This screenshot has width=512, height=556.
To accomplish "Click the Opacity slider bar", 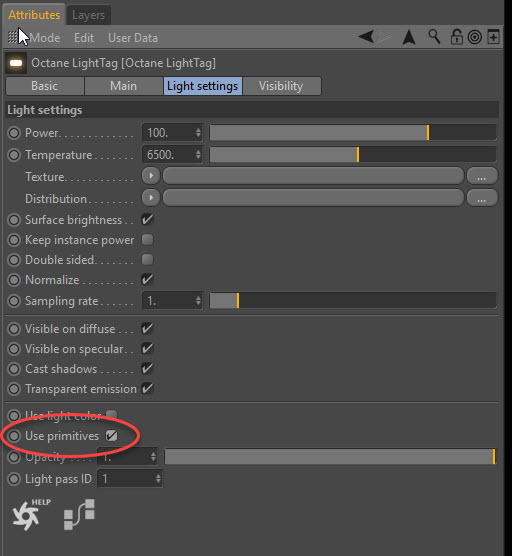I will [x=330, y=456].
